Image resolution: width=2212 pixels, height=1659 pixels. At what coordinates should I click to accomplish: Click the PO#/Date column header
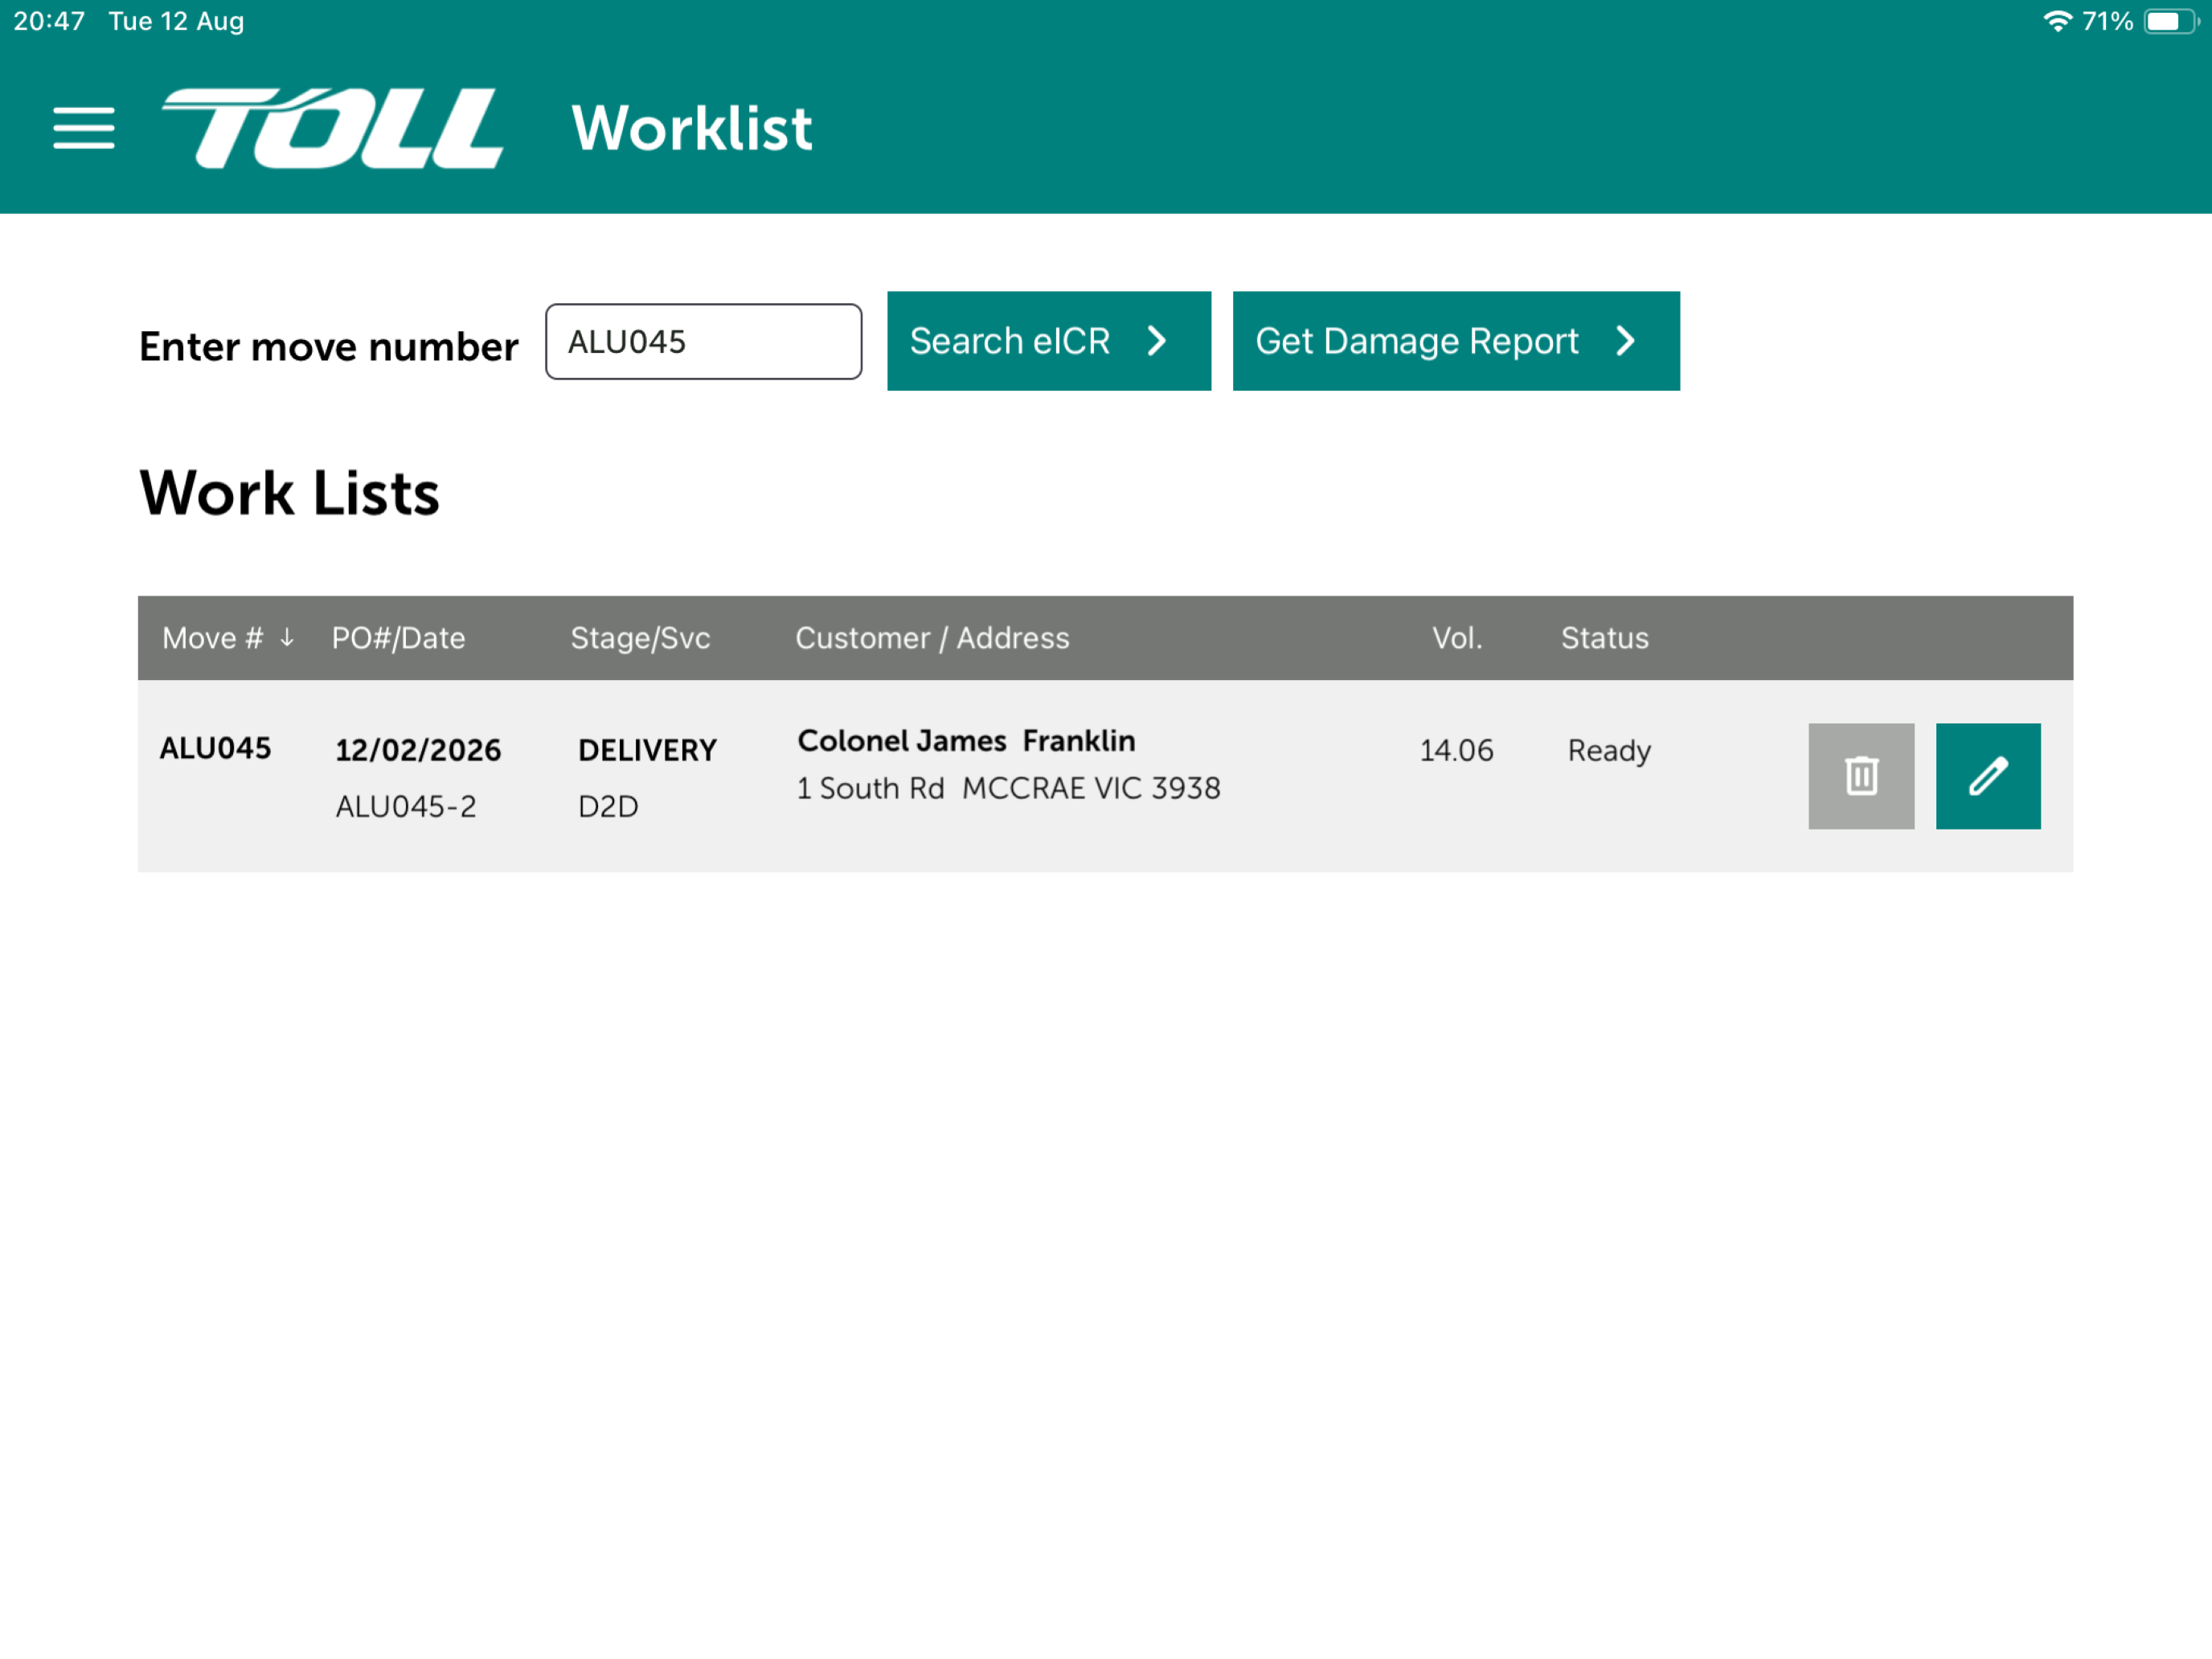pos(398,638)
